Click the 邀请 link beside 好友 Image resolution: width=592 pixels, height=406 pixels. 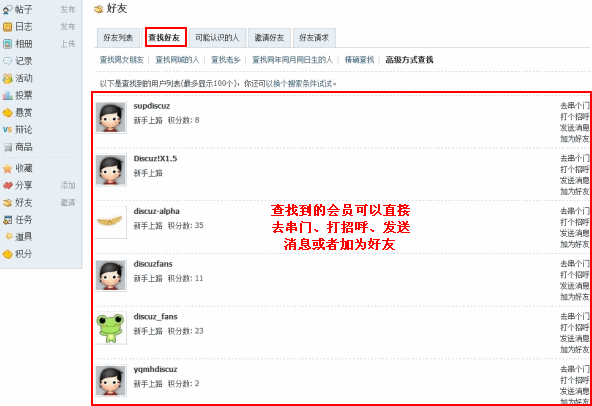[68, 203]
